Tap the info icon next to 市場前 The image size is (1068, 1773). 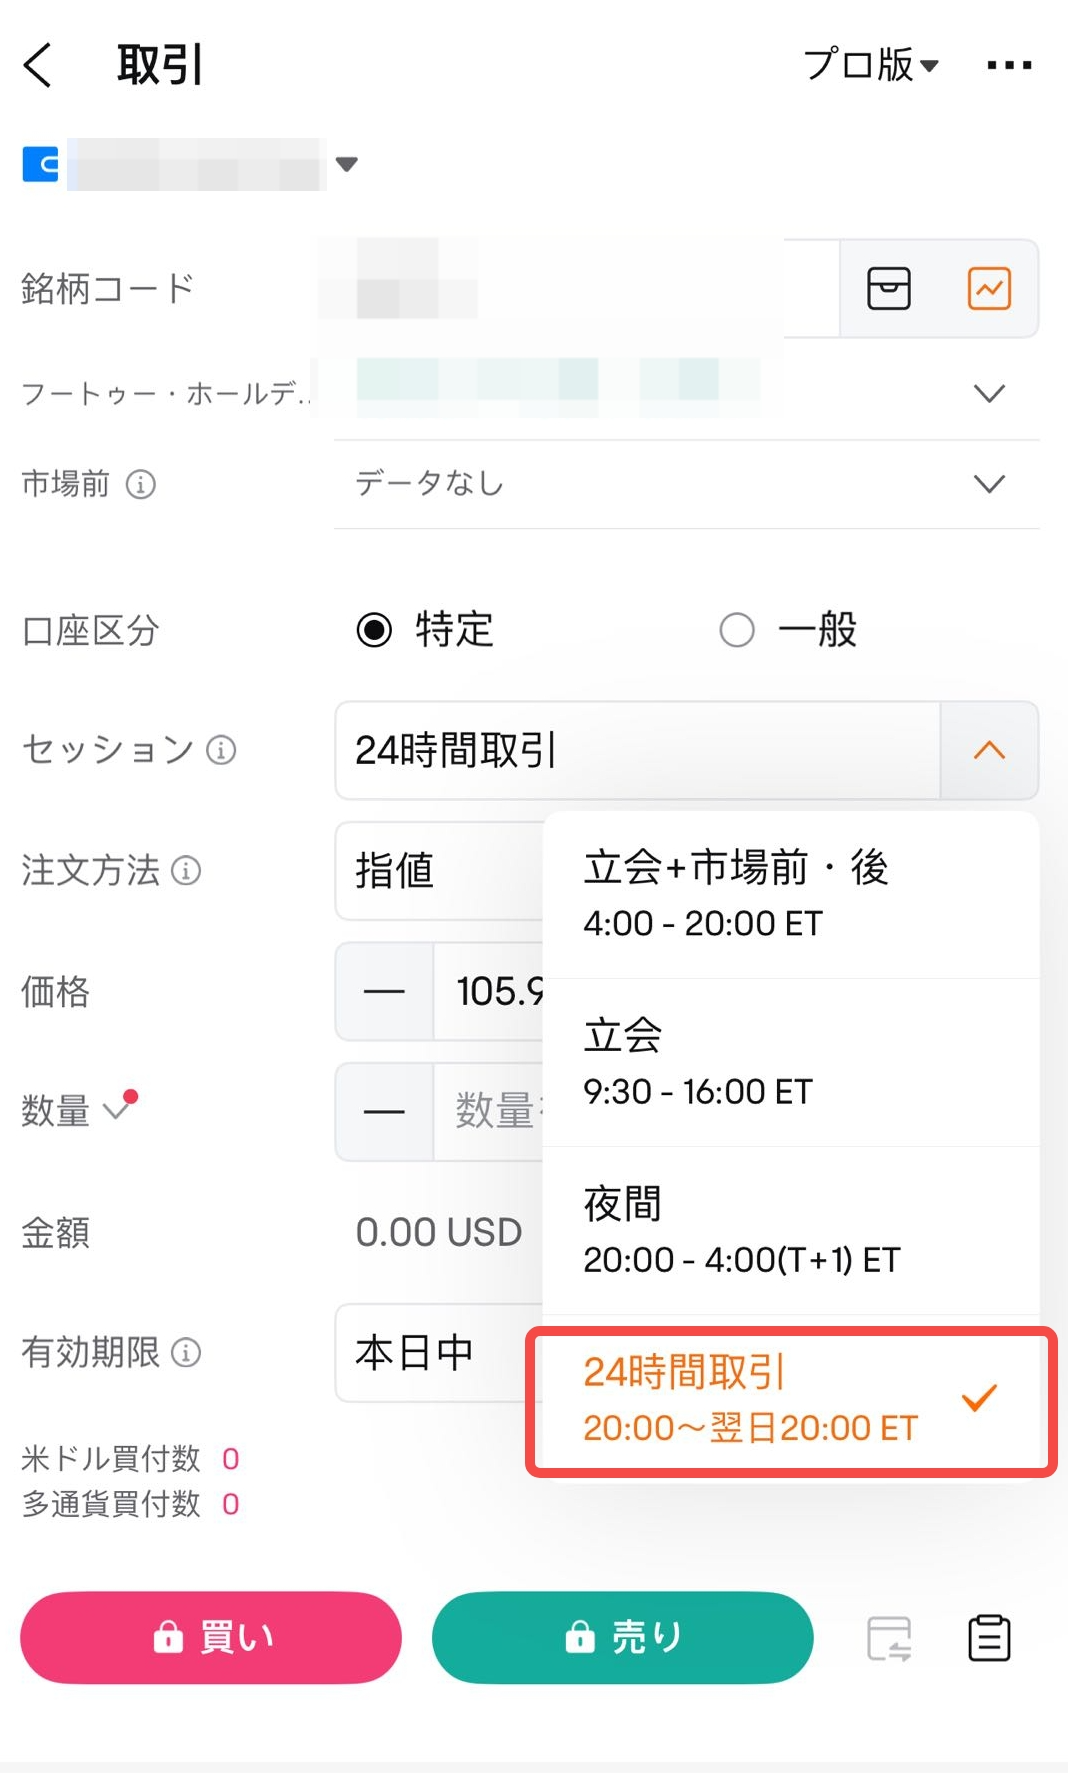(141, 485)
